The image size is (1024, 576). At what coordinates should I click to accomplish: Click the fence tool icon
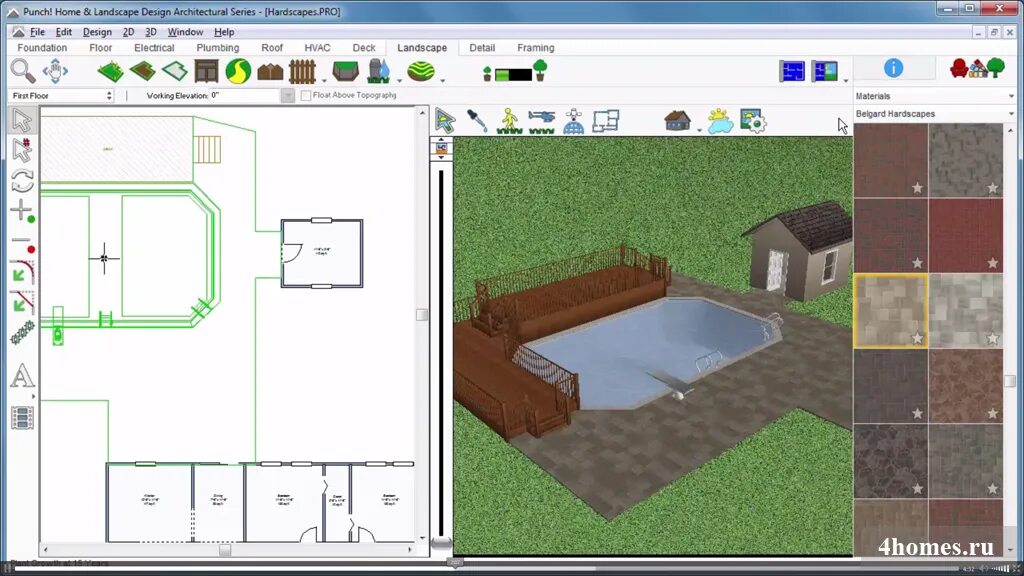coord(302,71)
